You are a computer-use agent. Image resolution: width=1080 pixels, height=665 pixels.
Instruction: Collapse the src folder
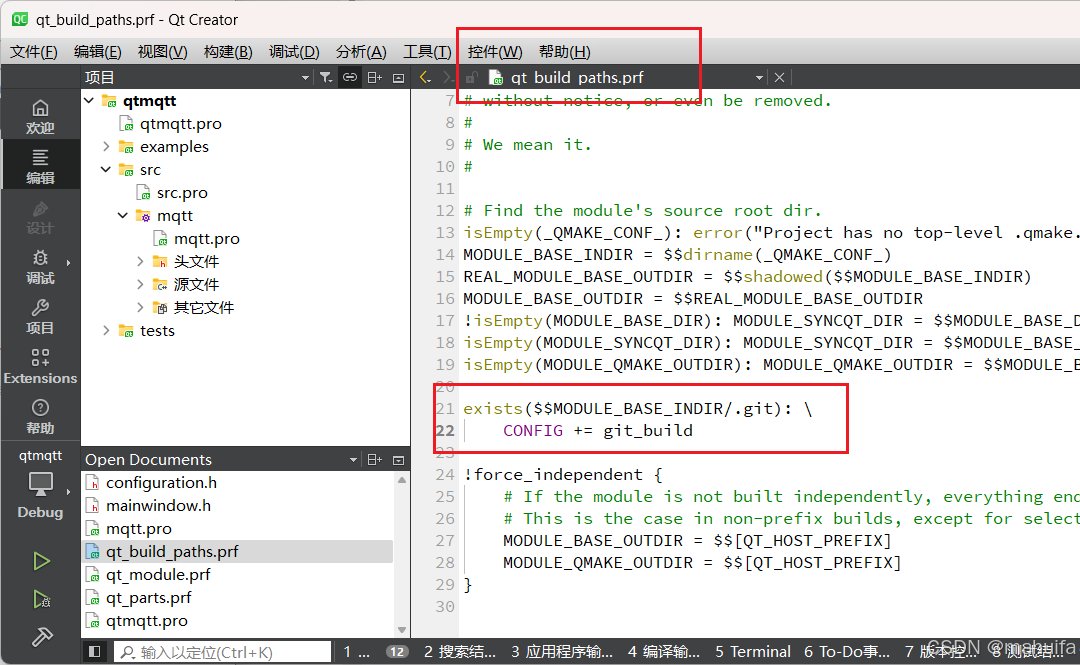tap(105, 170)
